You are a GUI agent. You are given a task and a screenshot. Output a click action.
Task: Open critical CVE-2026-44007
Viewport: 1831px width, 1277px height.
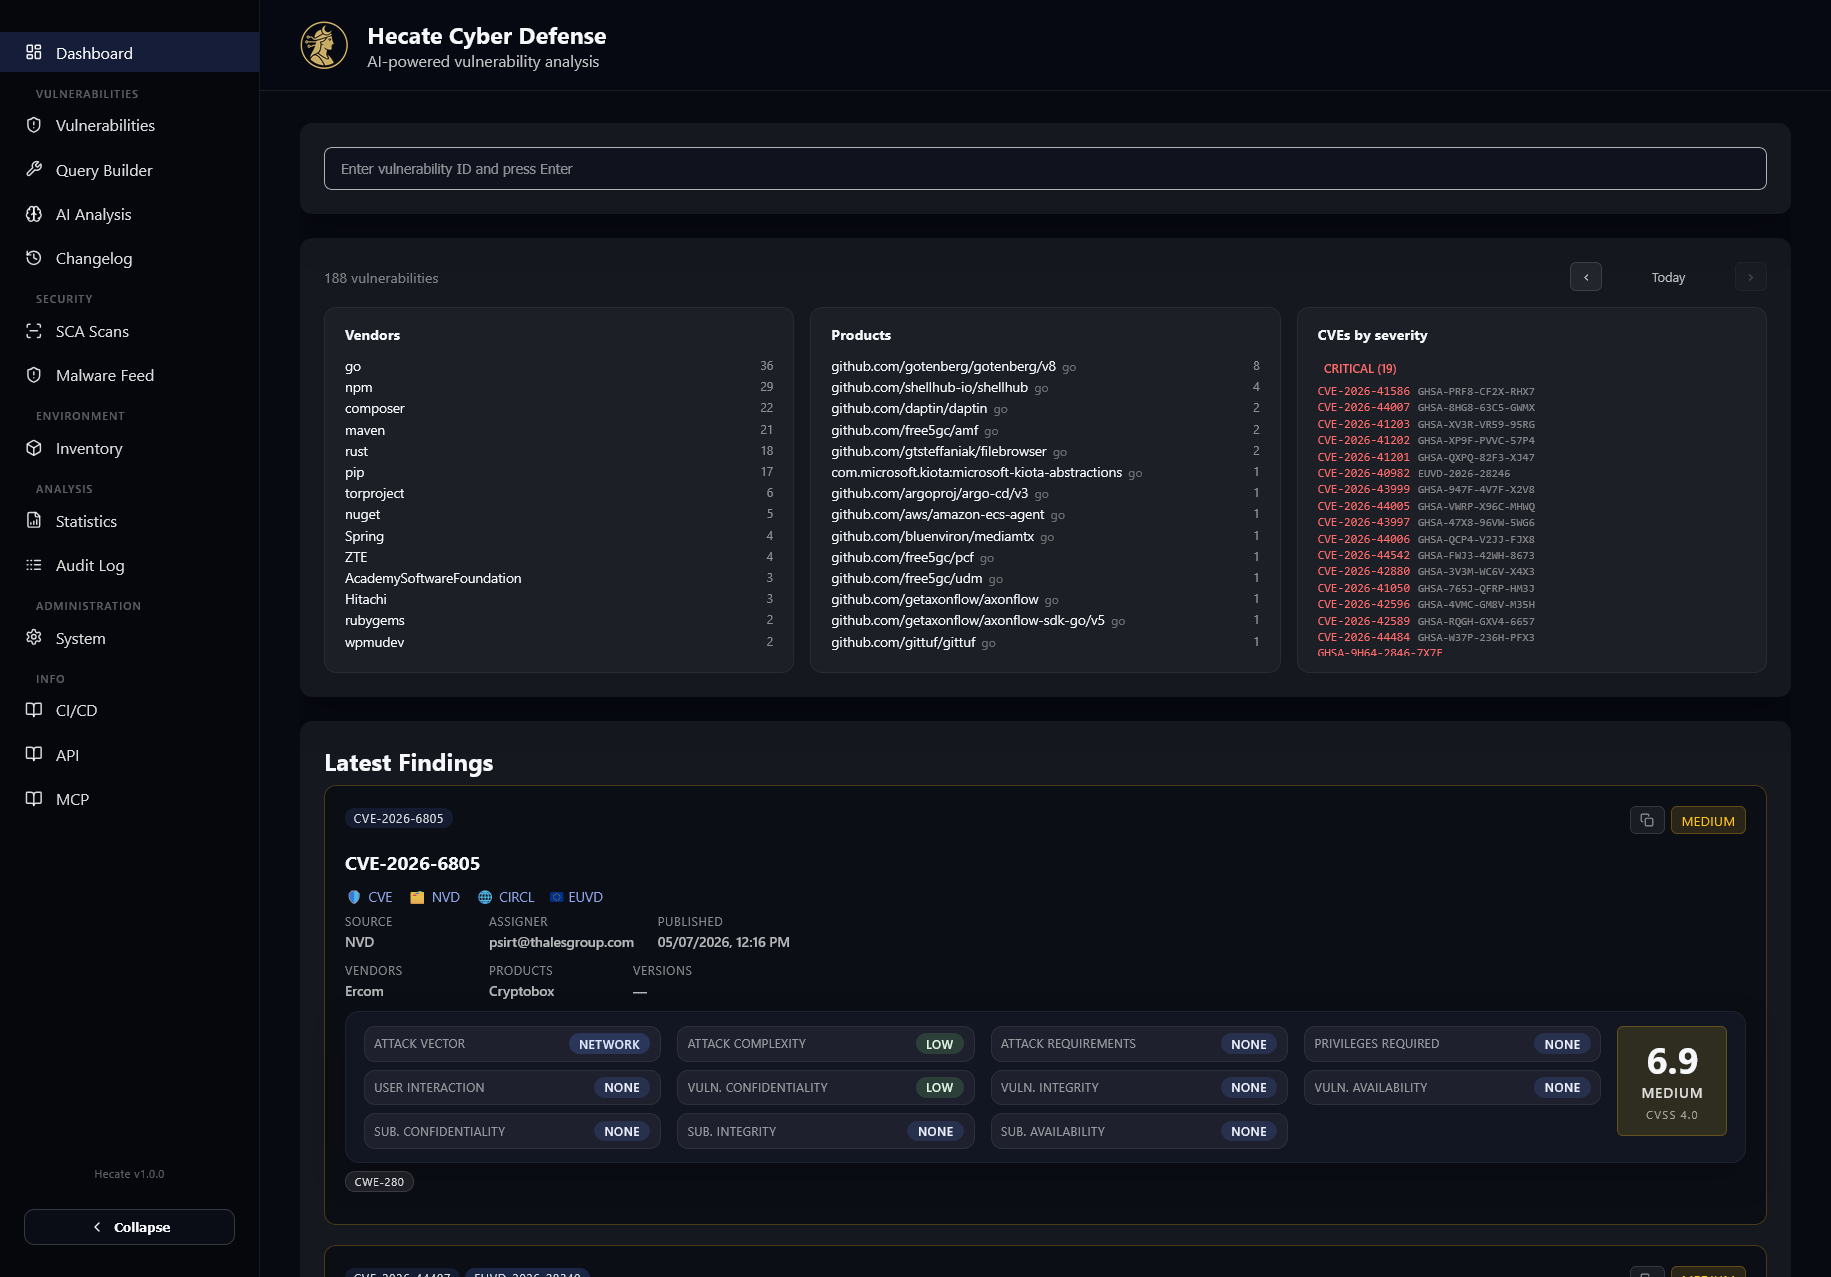click(1363, 408)
